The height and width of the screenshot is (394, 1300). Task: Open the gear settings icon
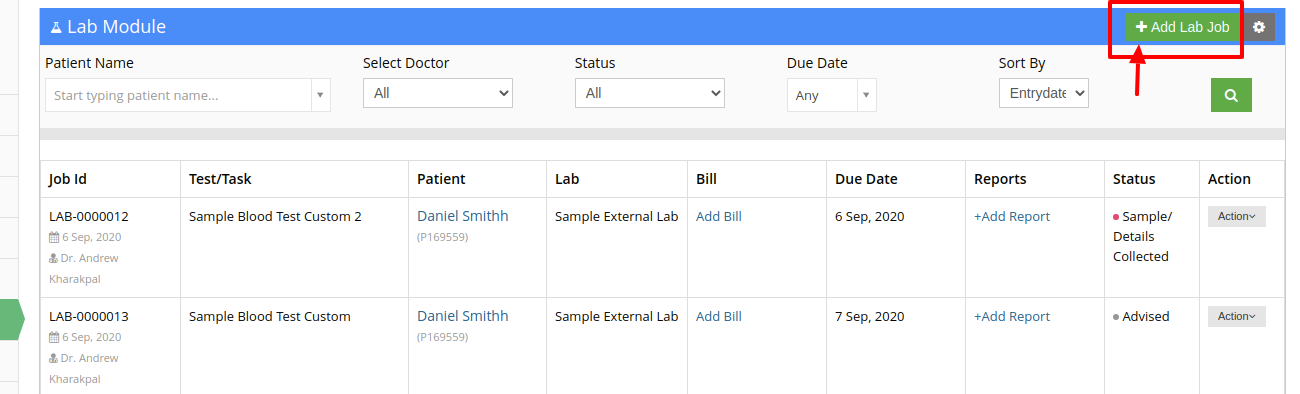(1259, 28)
